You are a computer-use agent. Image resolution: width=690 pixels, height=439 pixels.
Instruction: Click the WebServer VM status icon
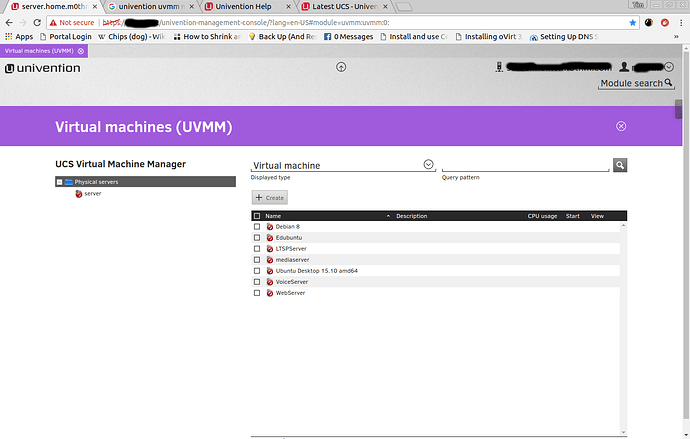tap(270, 293)
